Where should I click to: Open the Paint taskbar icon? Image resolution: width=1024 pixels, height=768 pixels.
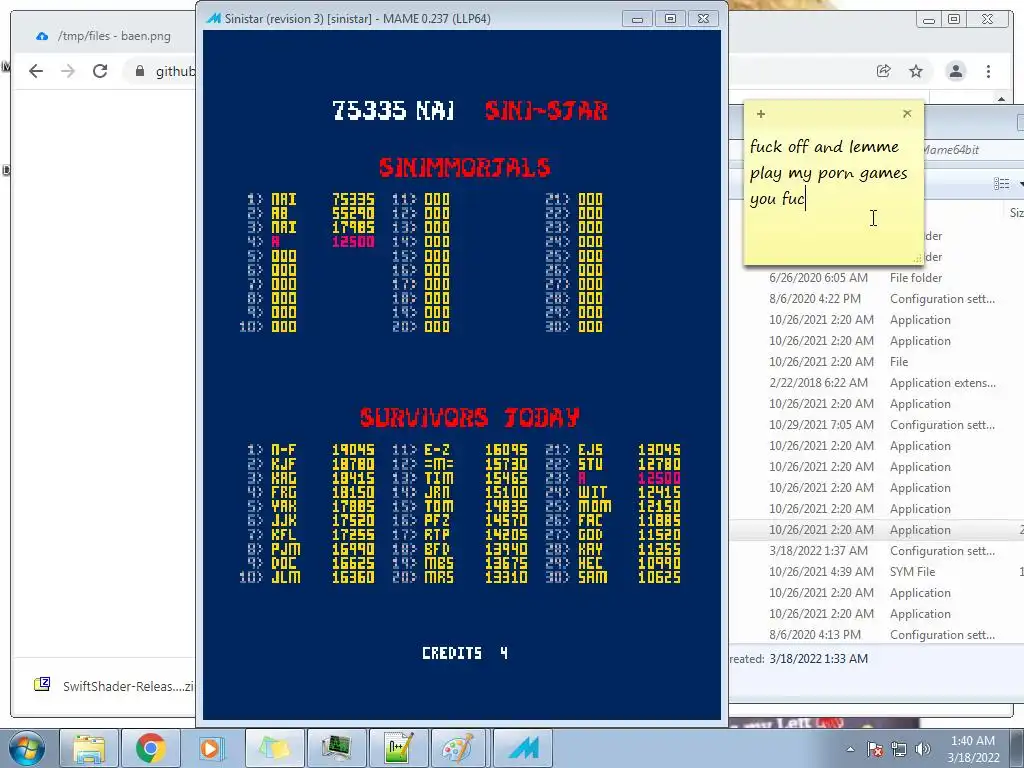point(460,748)
